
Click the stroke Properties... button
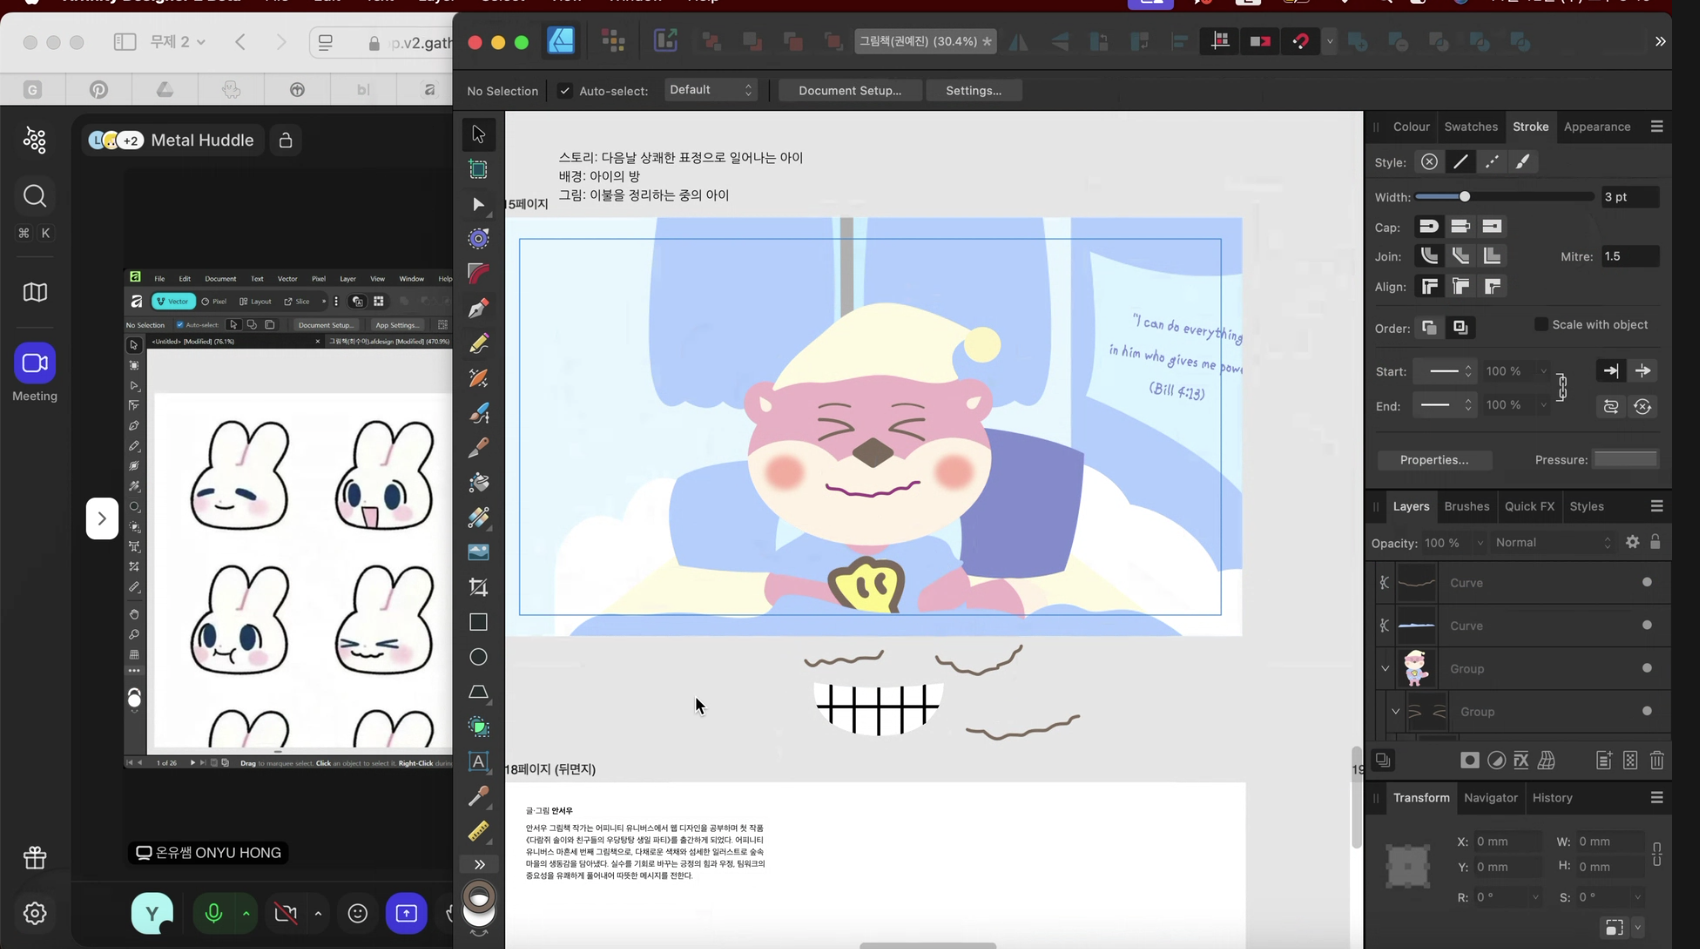click(1434, 460)
